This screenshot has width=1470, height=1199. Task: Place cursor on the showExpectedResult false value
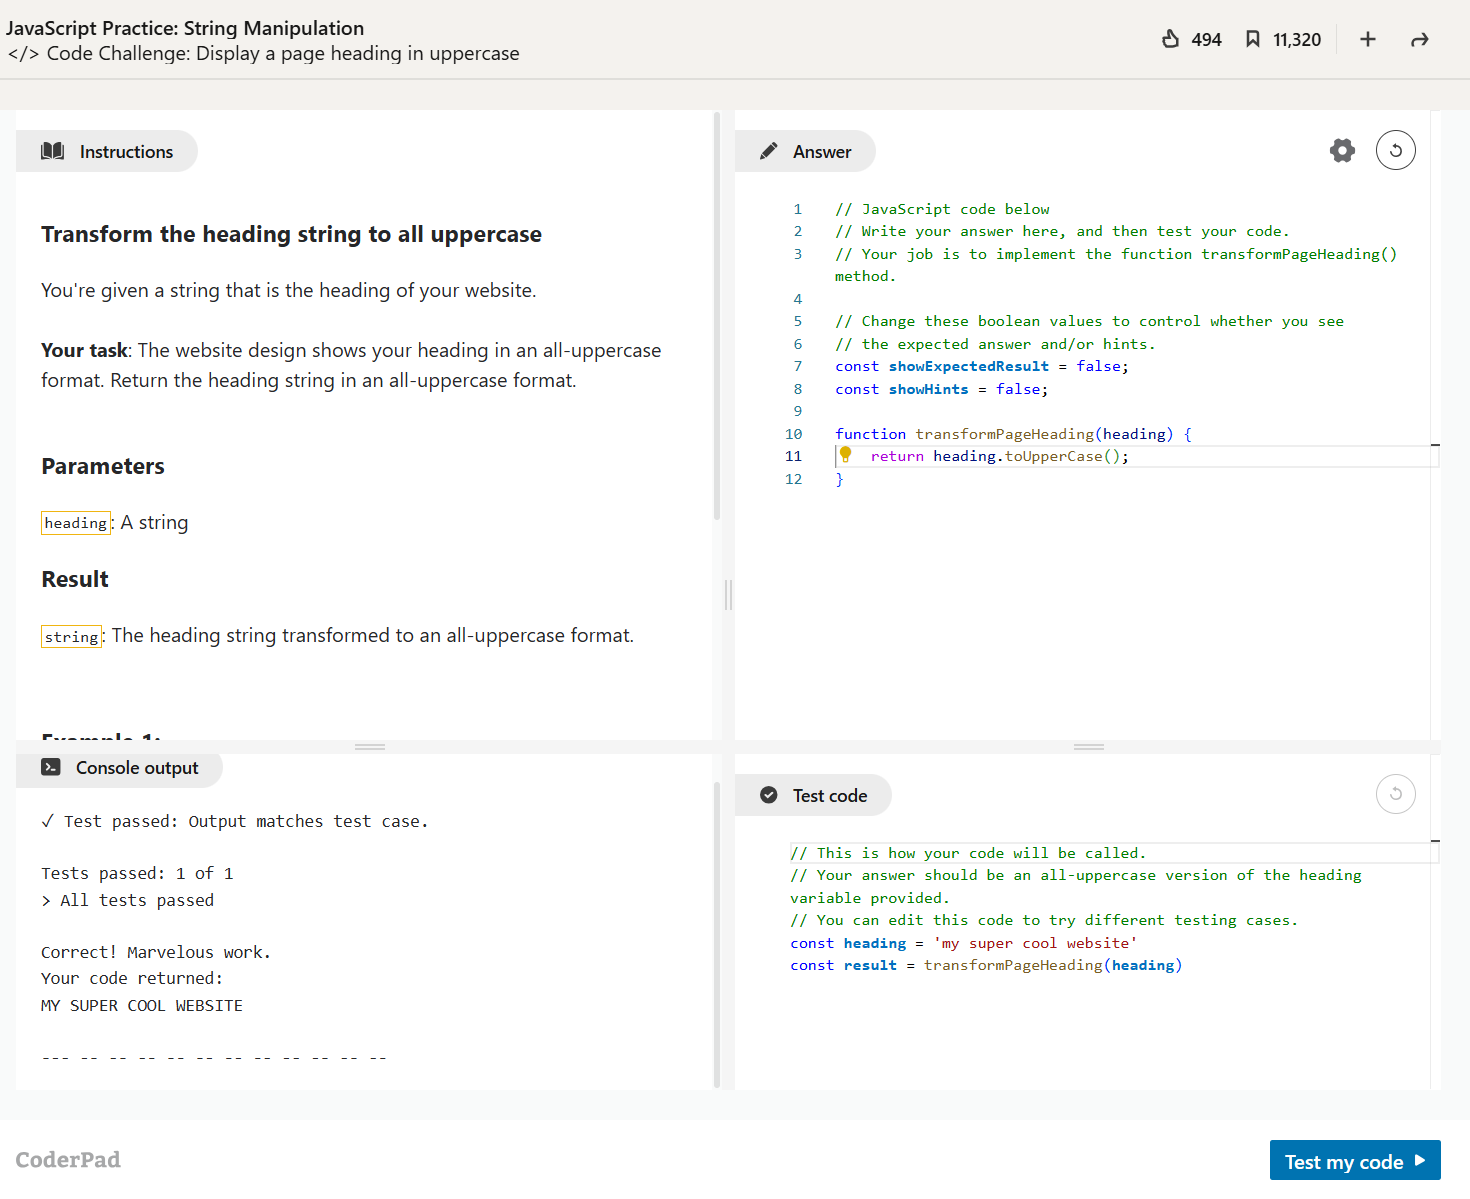1099,366
